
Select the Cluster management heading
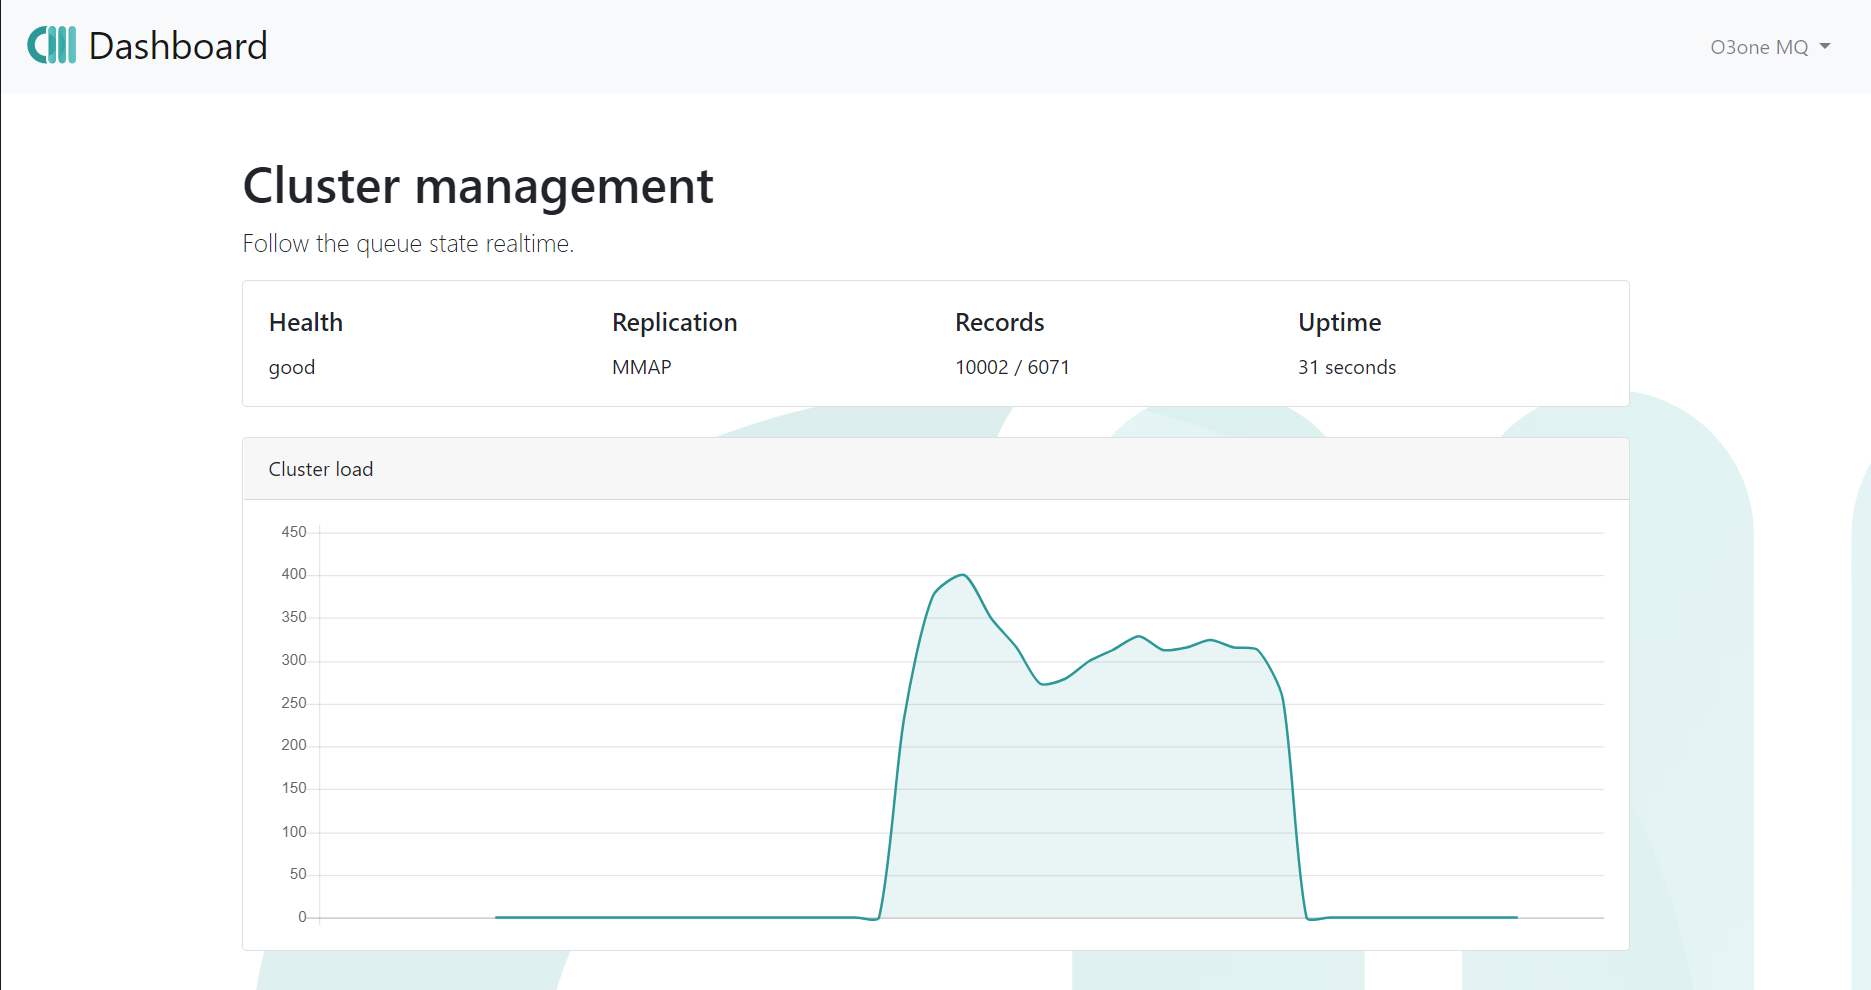[478, 186]
